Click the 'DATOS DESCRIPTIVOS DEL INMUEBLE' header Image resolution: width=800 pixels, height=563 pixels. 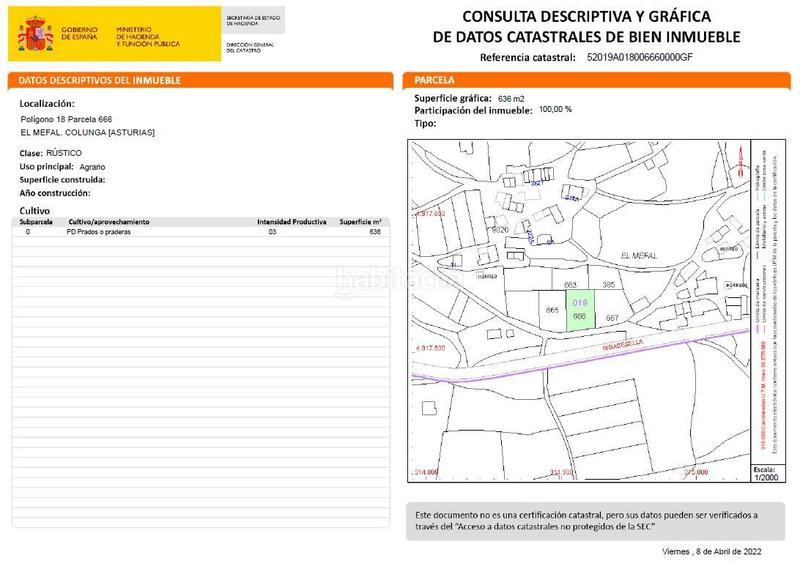click(x=99, y=81)
